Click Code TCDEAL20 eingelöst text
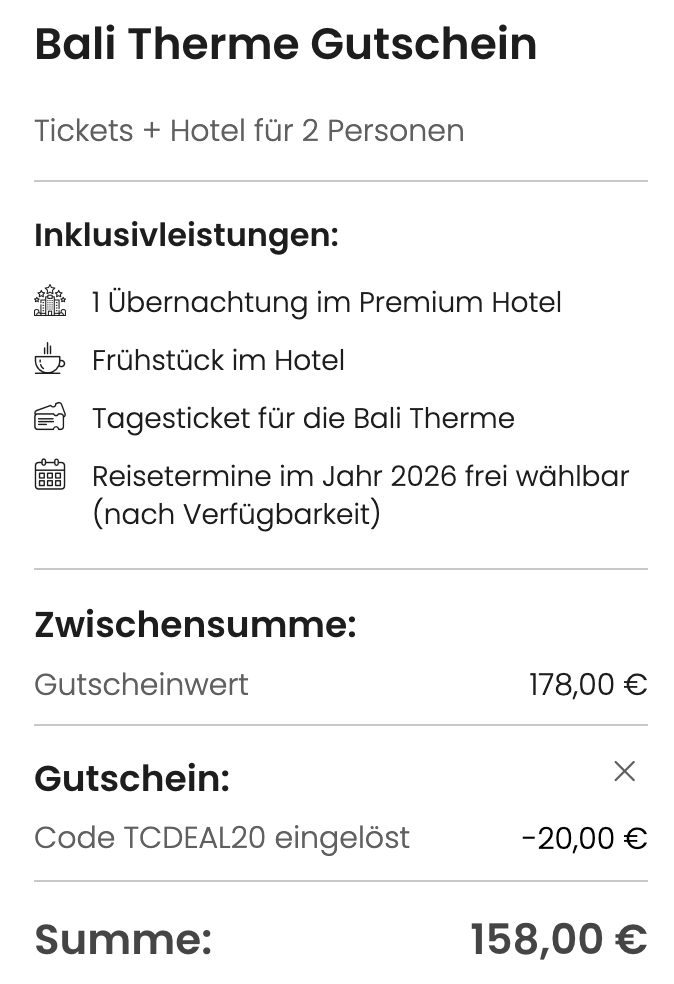This screenshot has height=984, width=674. [221, 838]
